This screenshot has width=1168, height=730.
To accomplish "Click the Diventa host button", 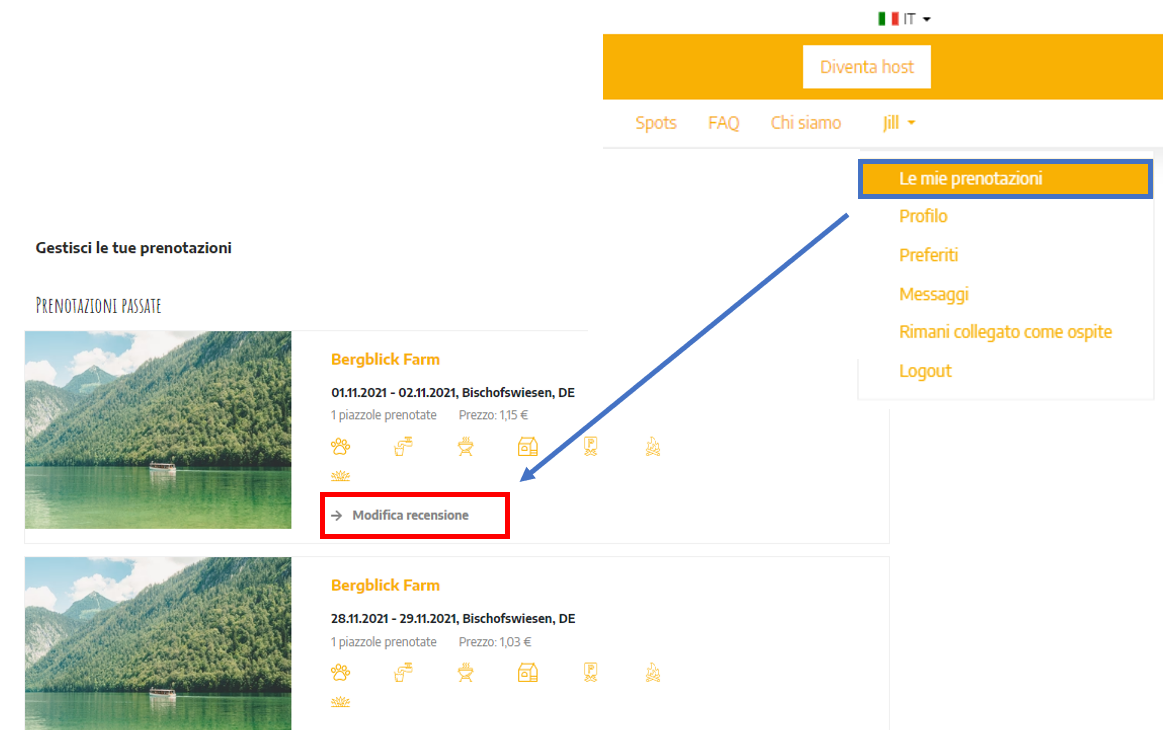I will 866,67.
